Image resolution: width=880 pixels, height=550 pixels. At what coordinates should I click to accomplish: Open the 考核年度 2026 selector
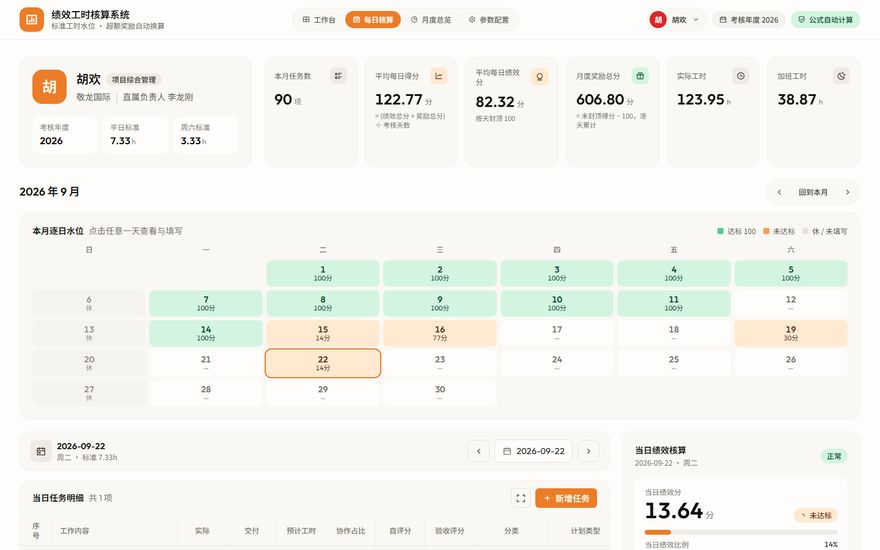(749, 20)
